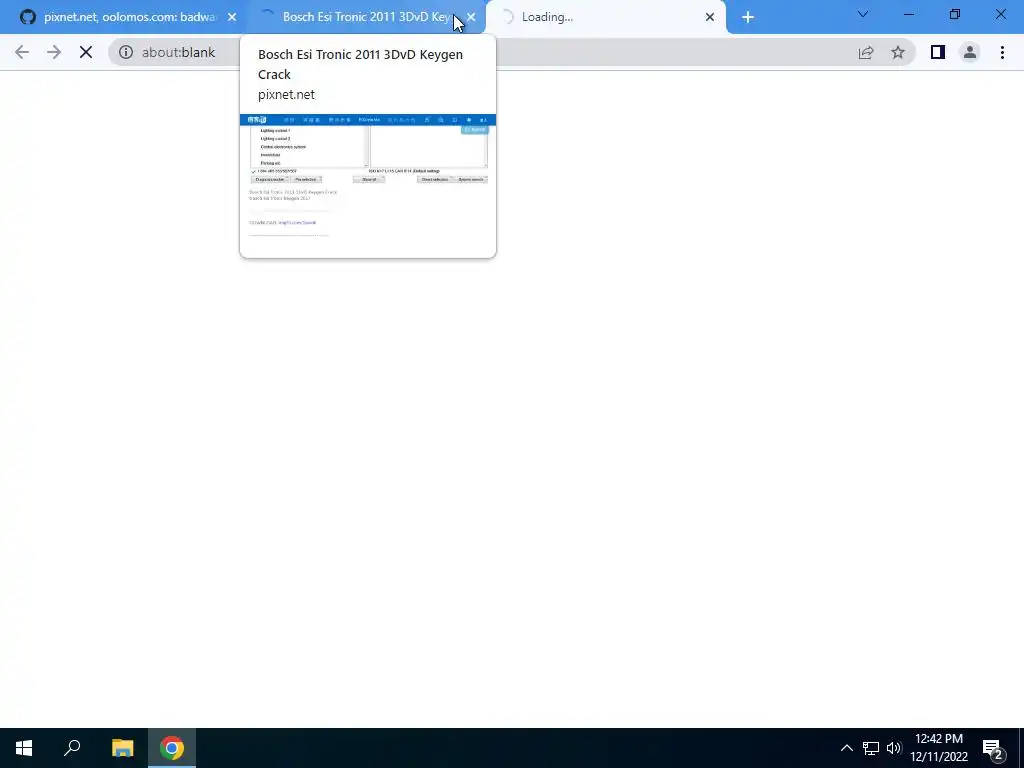Open the volume control
Screen dimensions: 1024x768
894,748
